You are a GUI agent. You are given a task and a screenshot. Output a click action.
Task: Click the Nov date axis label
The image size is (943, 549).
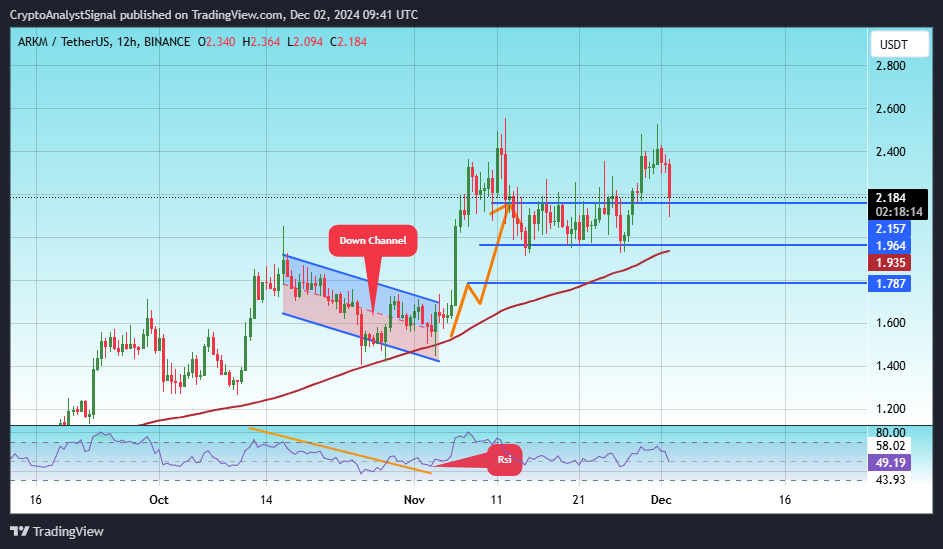click(414, 500)
